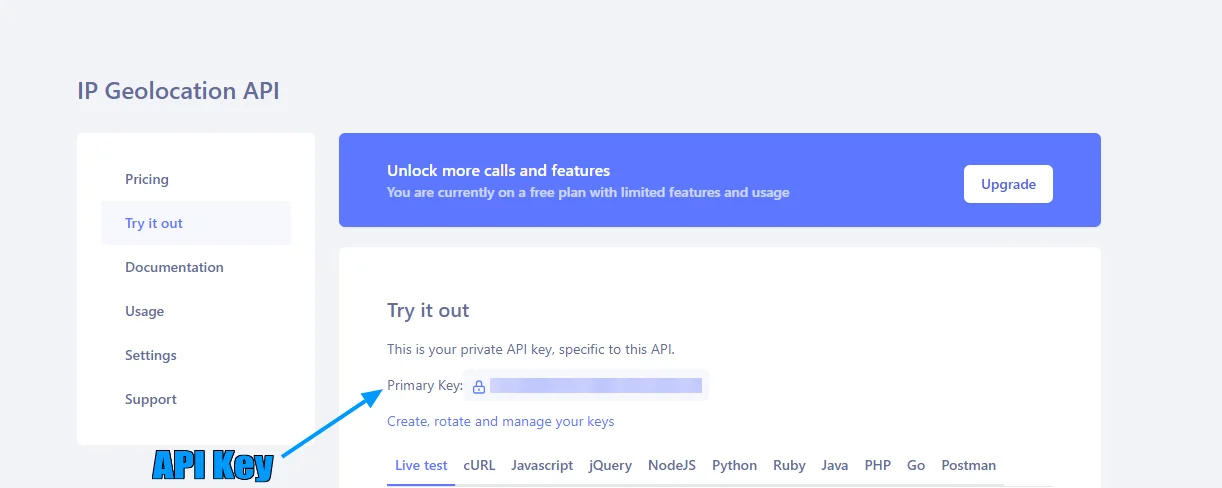Show the NodeJS example tab
Image resolution: width=1222 pixels, height=488 pixels.
pyautogui.click(x=672, y=465)
